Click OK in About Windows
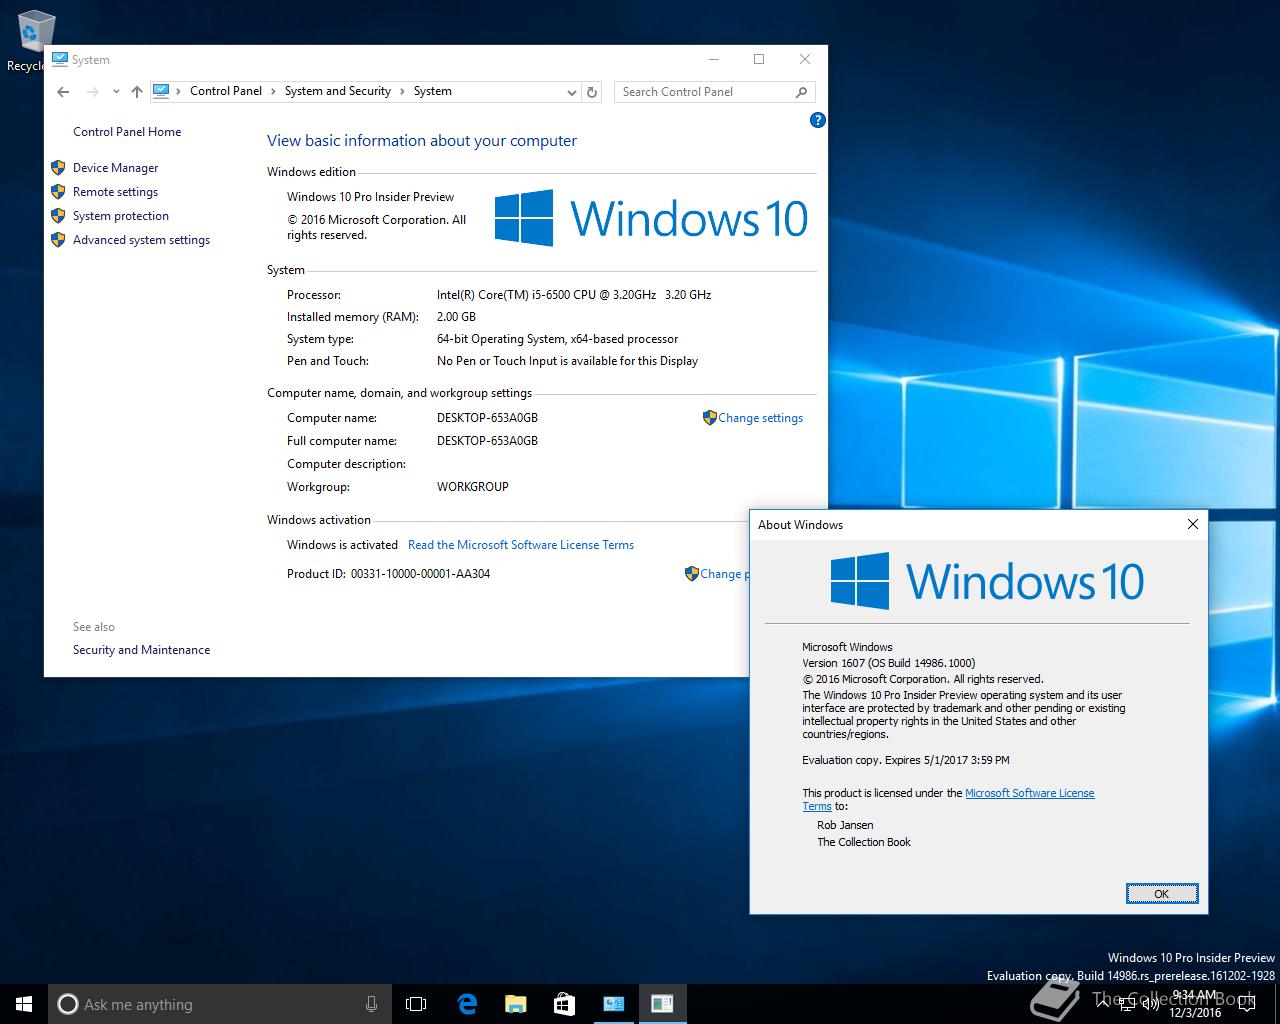 (1161, 894)
